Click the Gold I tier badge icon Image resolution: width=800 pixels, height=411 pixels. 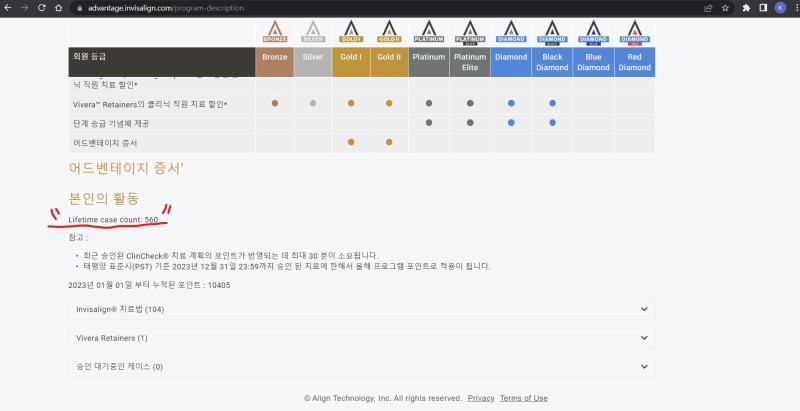point(351,32)
